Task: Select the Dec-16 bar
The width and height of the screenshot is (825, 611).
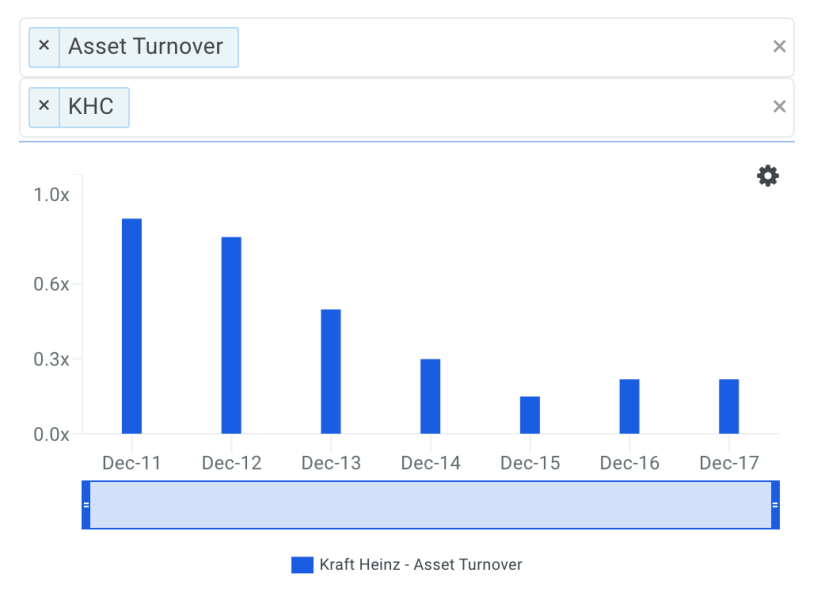Action: (x=629, y=406)
